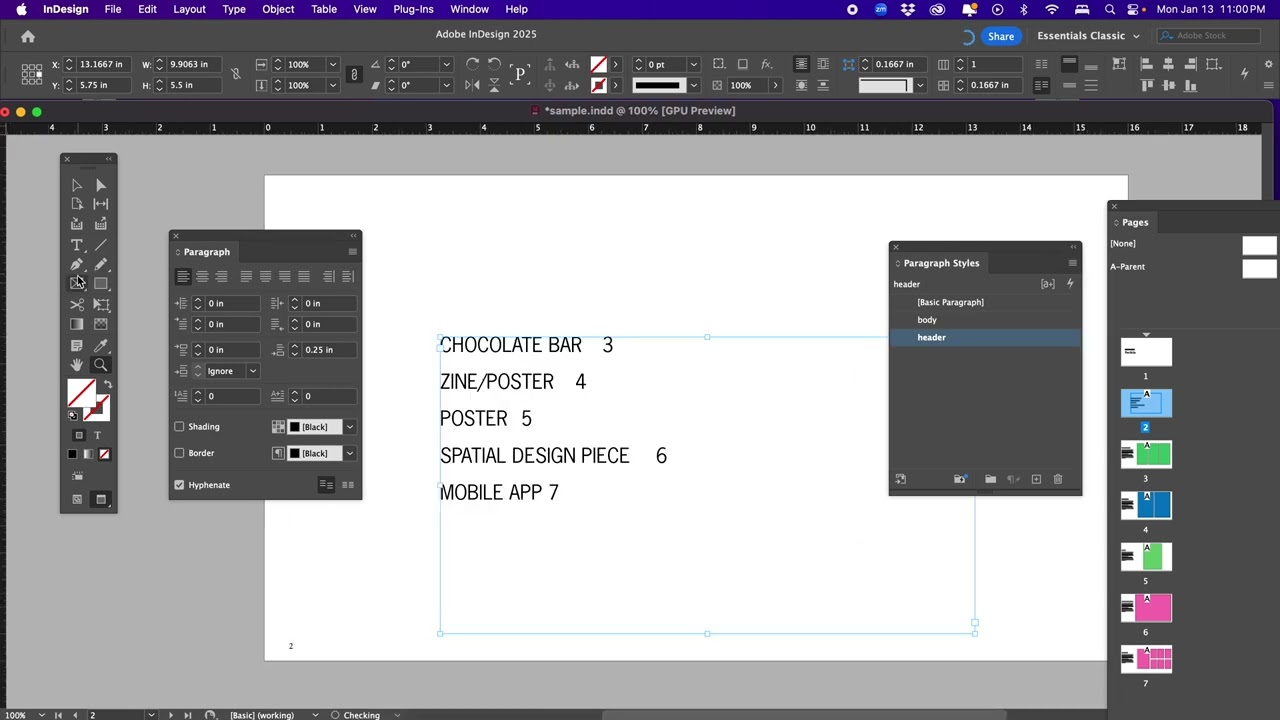Open Essentials Classic workspace dropdown
Image resolution: width=1280 pixels, height=720 pixels.
[x=1088, y=36]
